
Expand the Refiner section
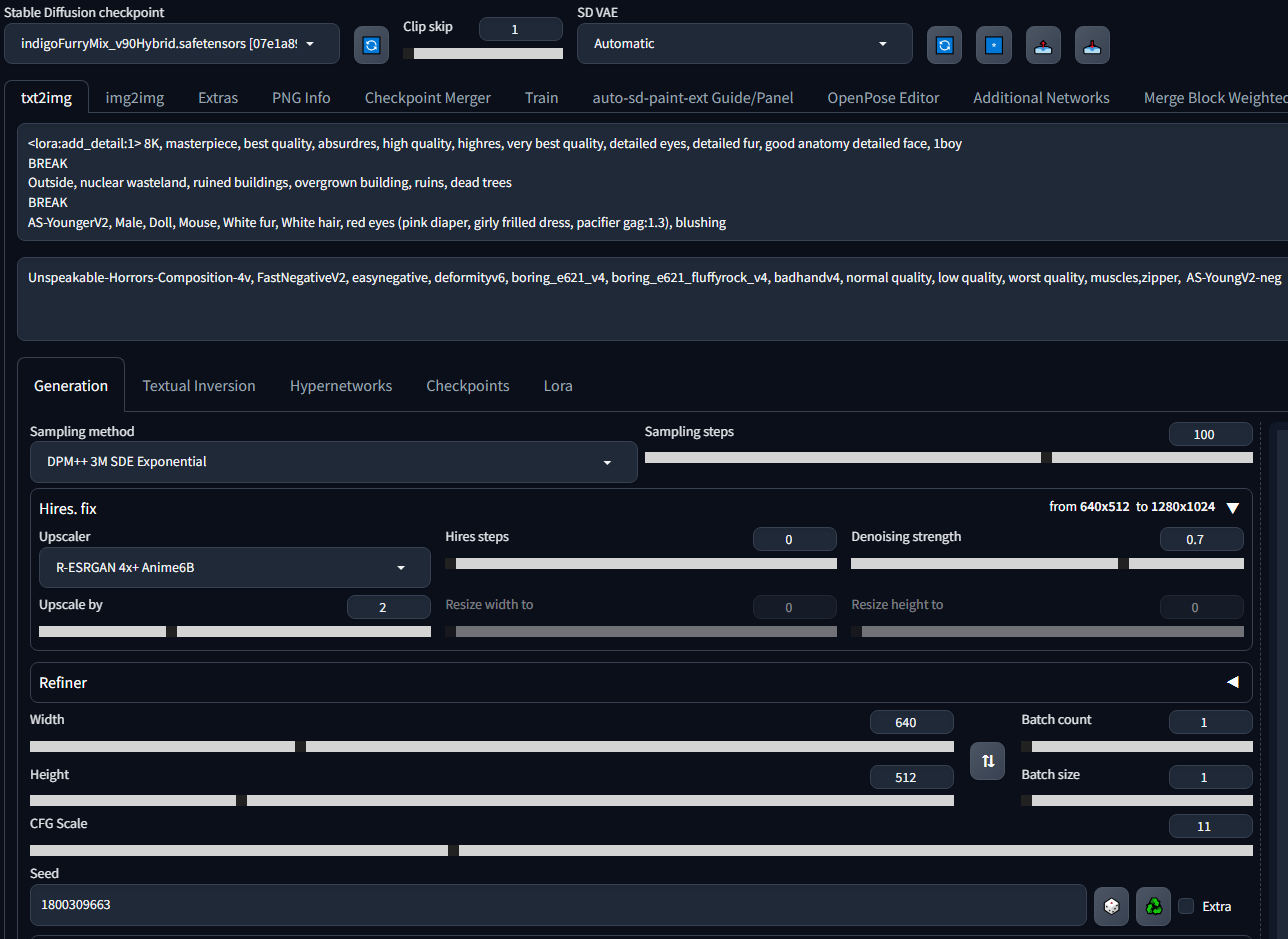click(1232, 682)
